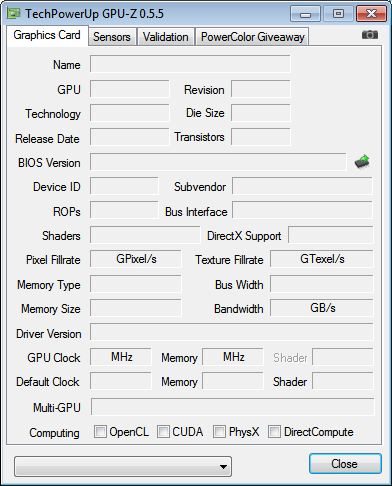The height and width of the screenshot is (486, 392).
Task: Click the Release Date field
Action: pyautogui.click(x=130, y=137)
